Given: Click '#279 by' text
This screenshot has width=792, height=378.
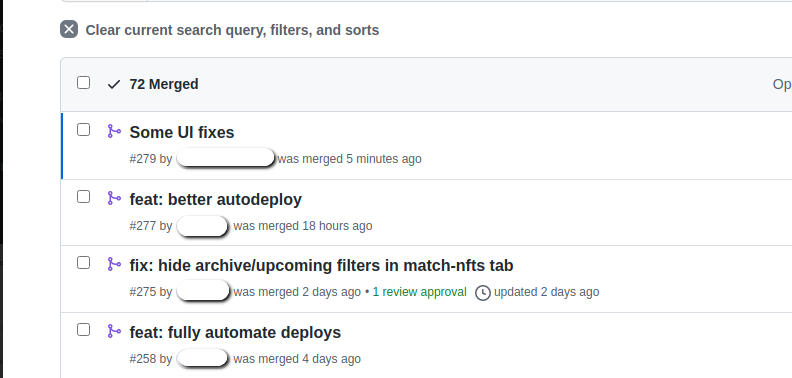Looking at the screenshot, I should tap(151, 159).
